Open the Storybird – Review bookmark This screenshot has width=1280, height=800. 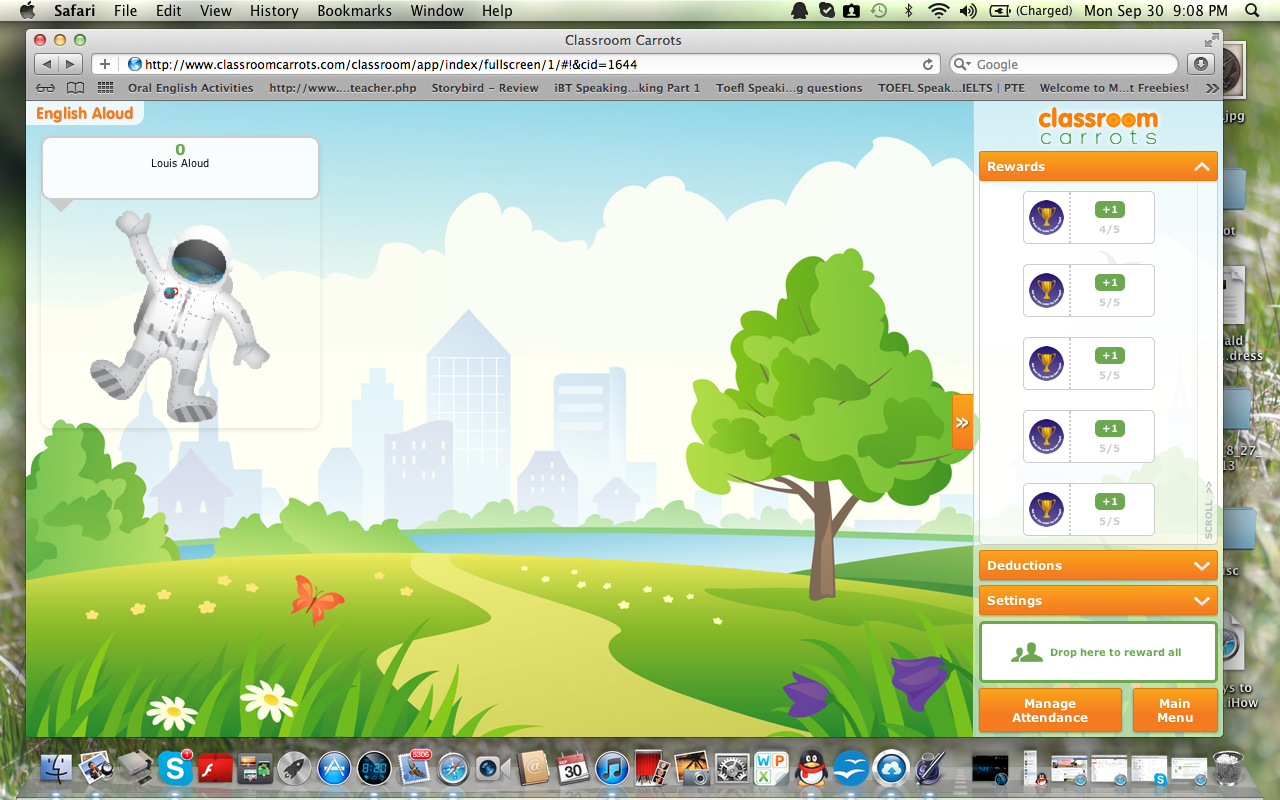click(x=485, y=88)
